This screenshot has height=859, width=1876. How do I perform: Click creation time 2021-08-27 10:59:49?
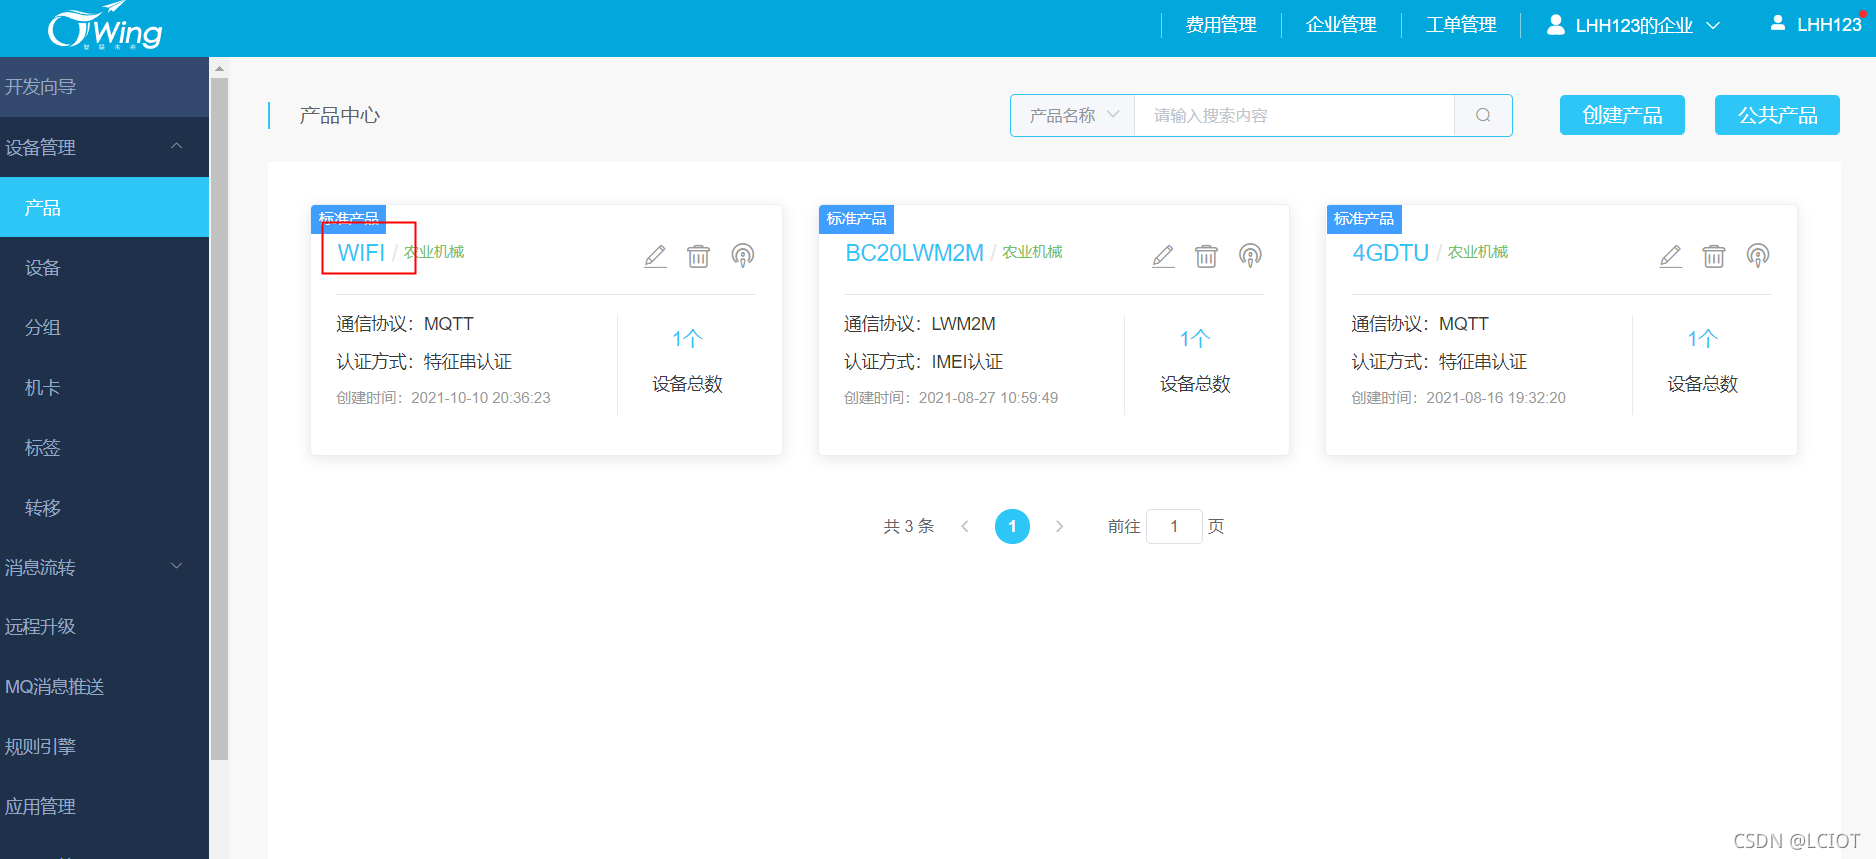click(x=951, y=398)
